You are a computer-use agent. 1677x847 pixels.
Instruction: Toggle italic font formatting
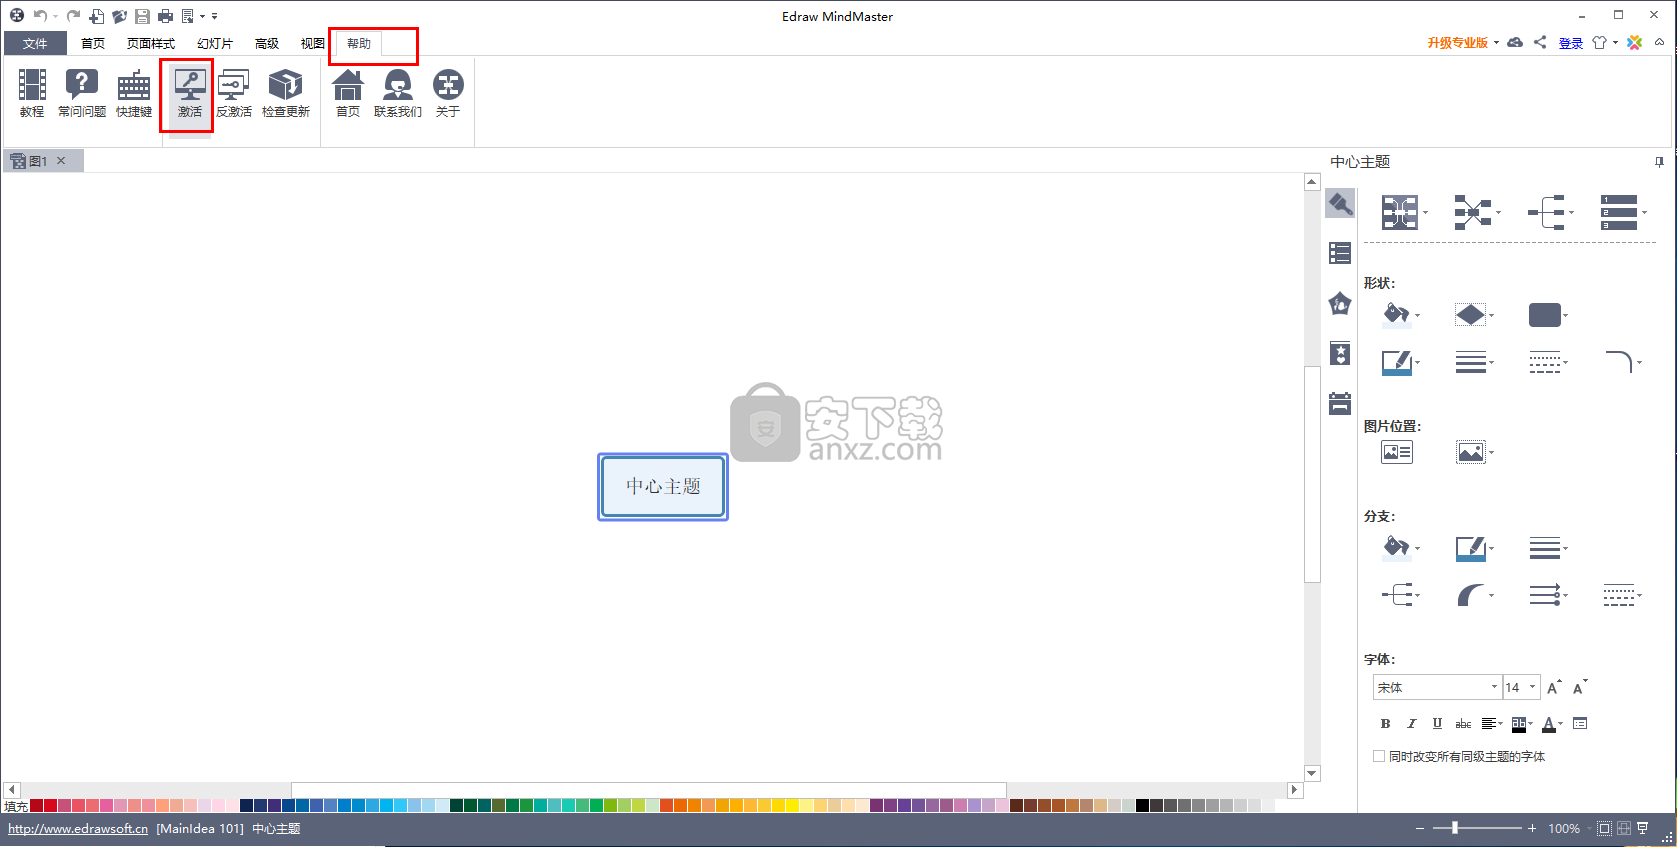[x=1411, y=723]
